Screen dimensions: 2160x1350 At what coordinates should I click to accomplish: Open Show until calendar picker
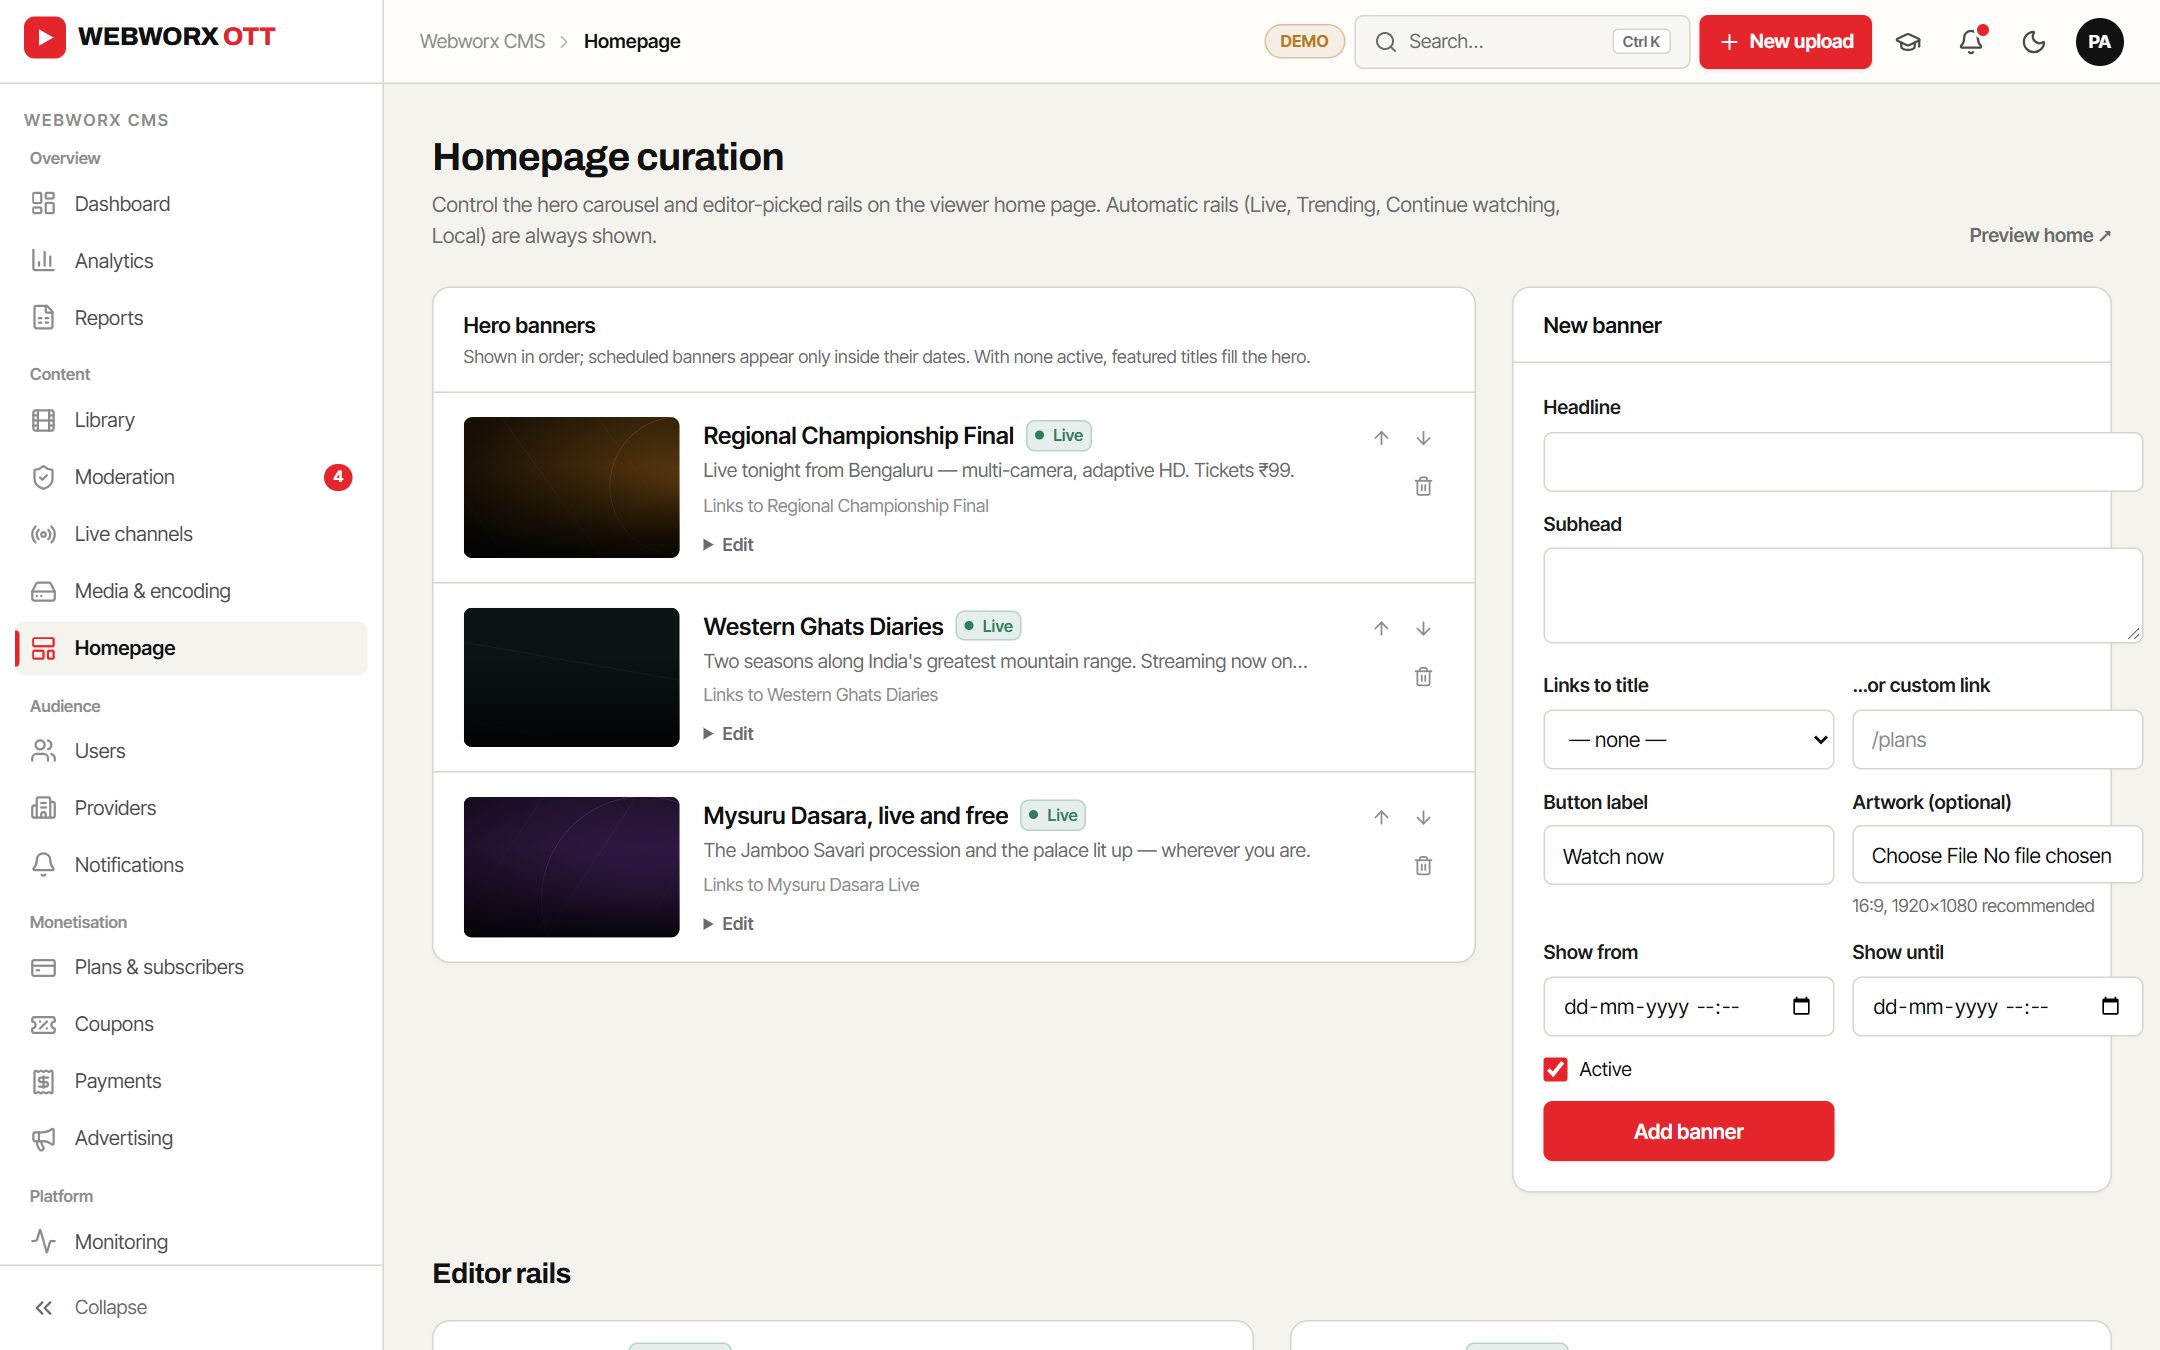(x=2110, y=1006)
